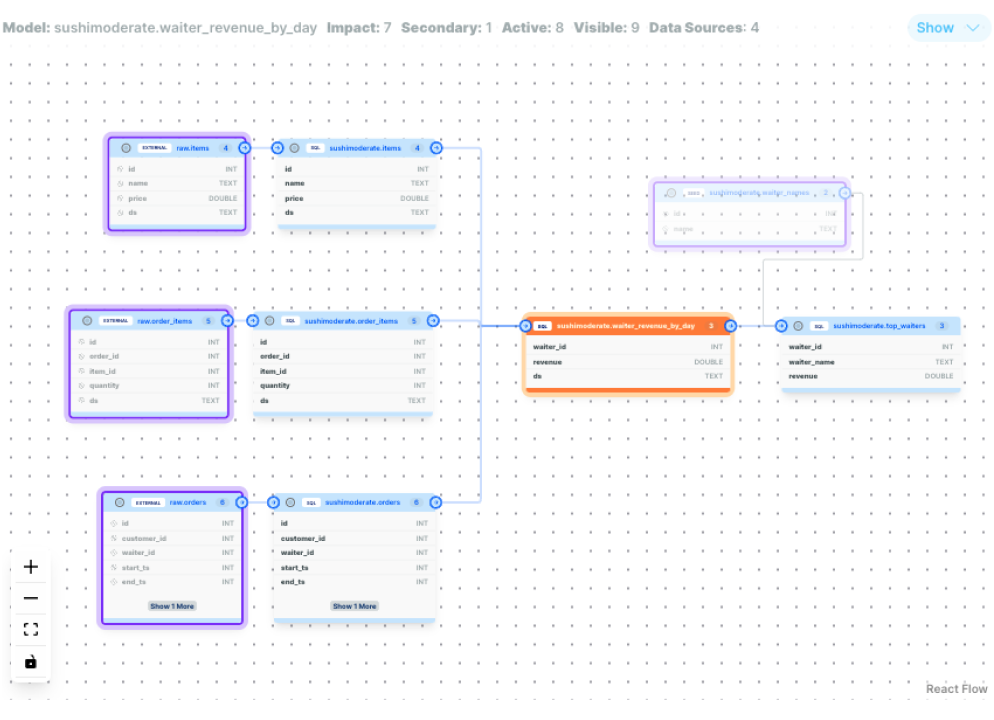Click the right handle of waiter_names node
The height and width of the screenshot is (720, 994).
(x=844, y=193)
